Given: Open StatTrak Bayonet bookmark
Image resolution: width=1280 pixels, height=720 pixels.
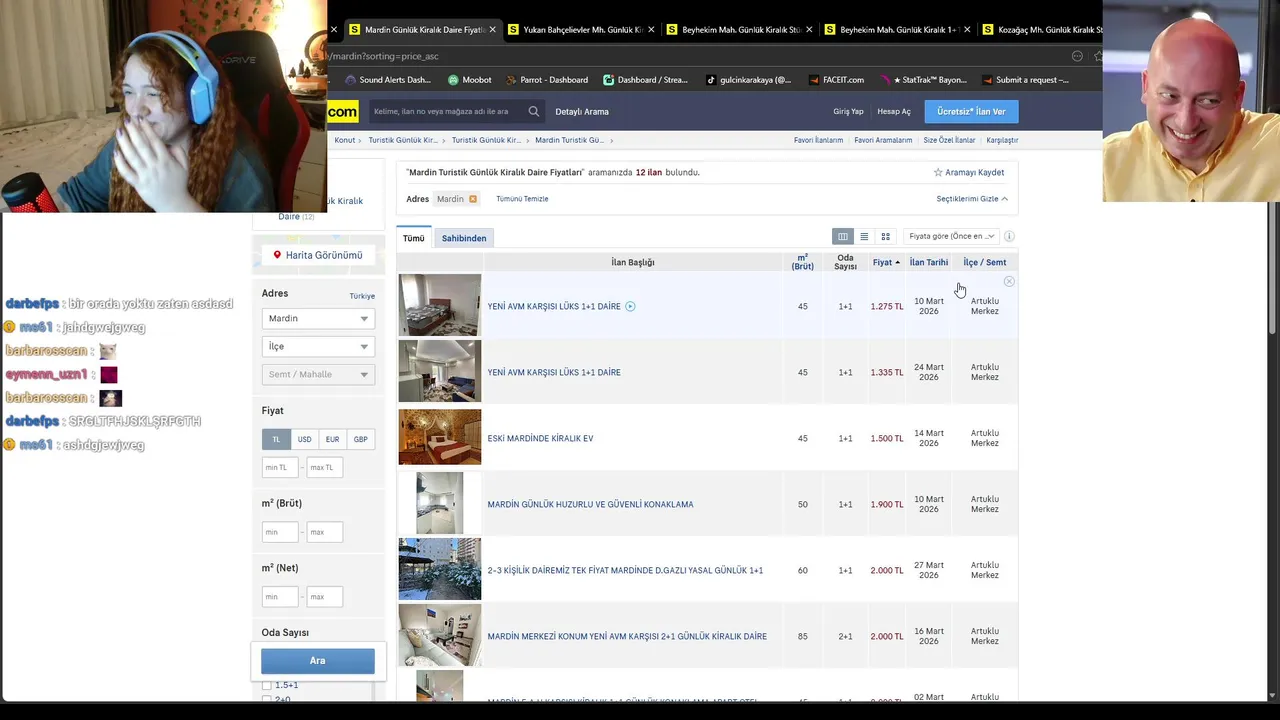Looking at the screenshot, I should click(x=924, y=80).
